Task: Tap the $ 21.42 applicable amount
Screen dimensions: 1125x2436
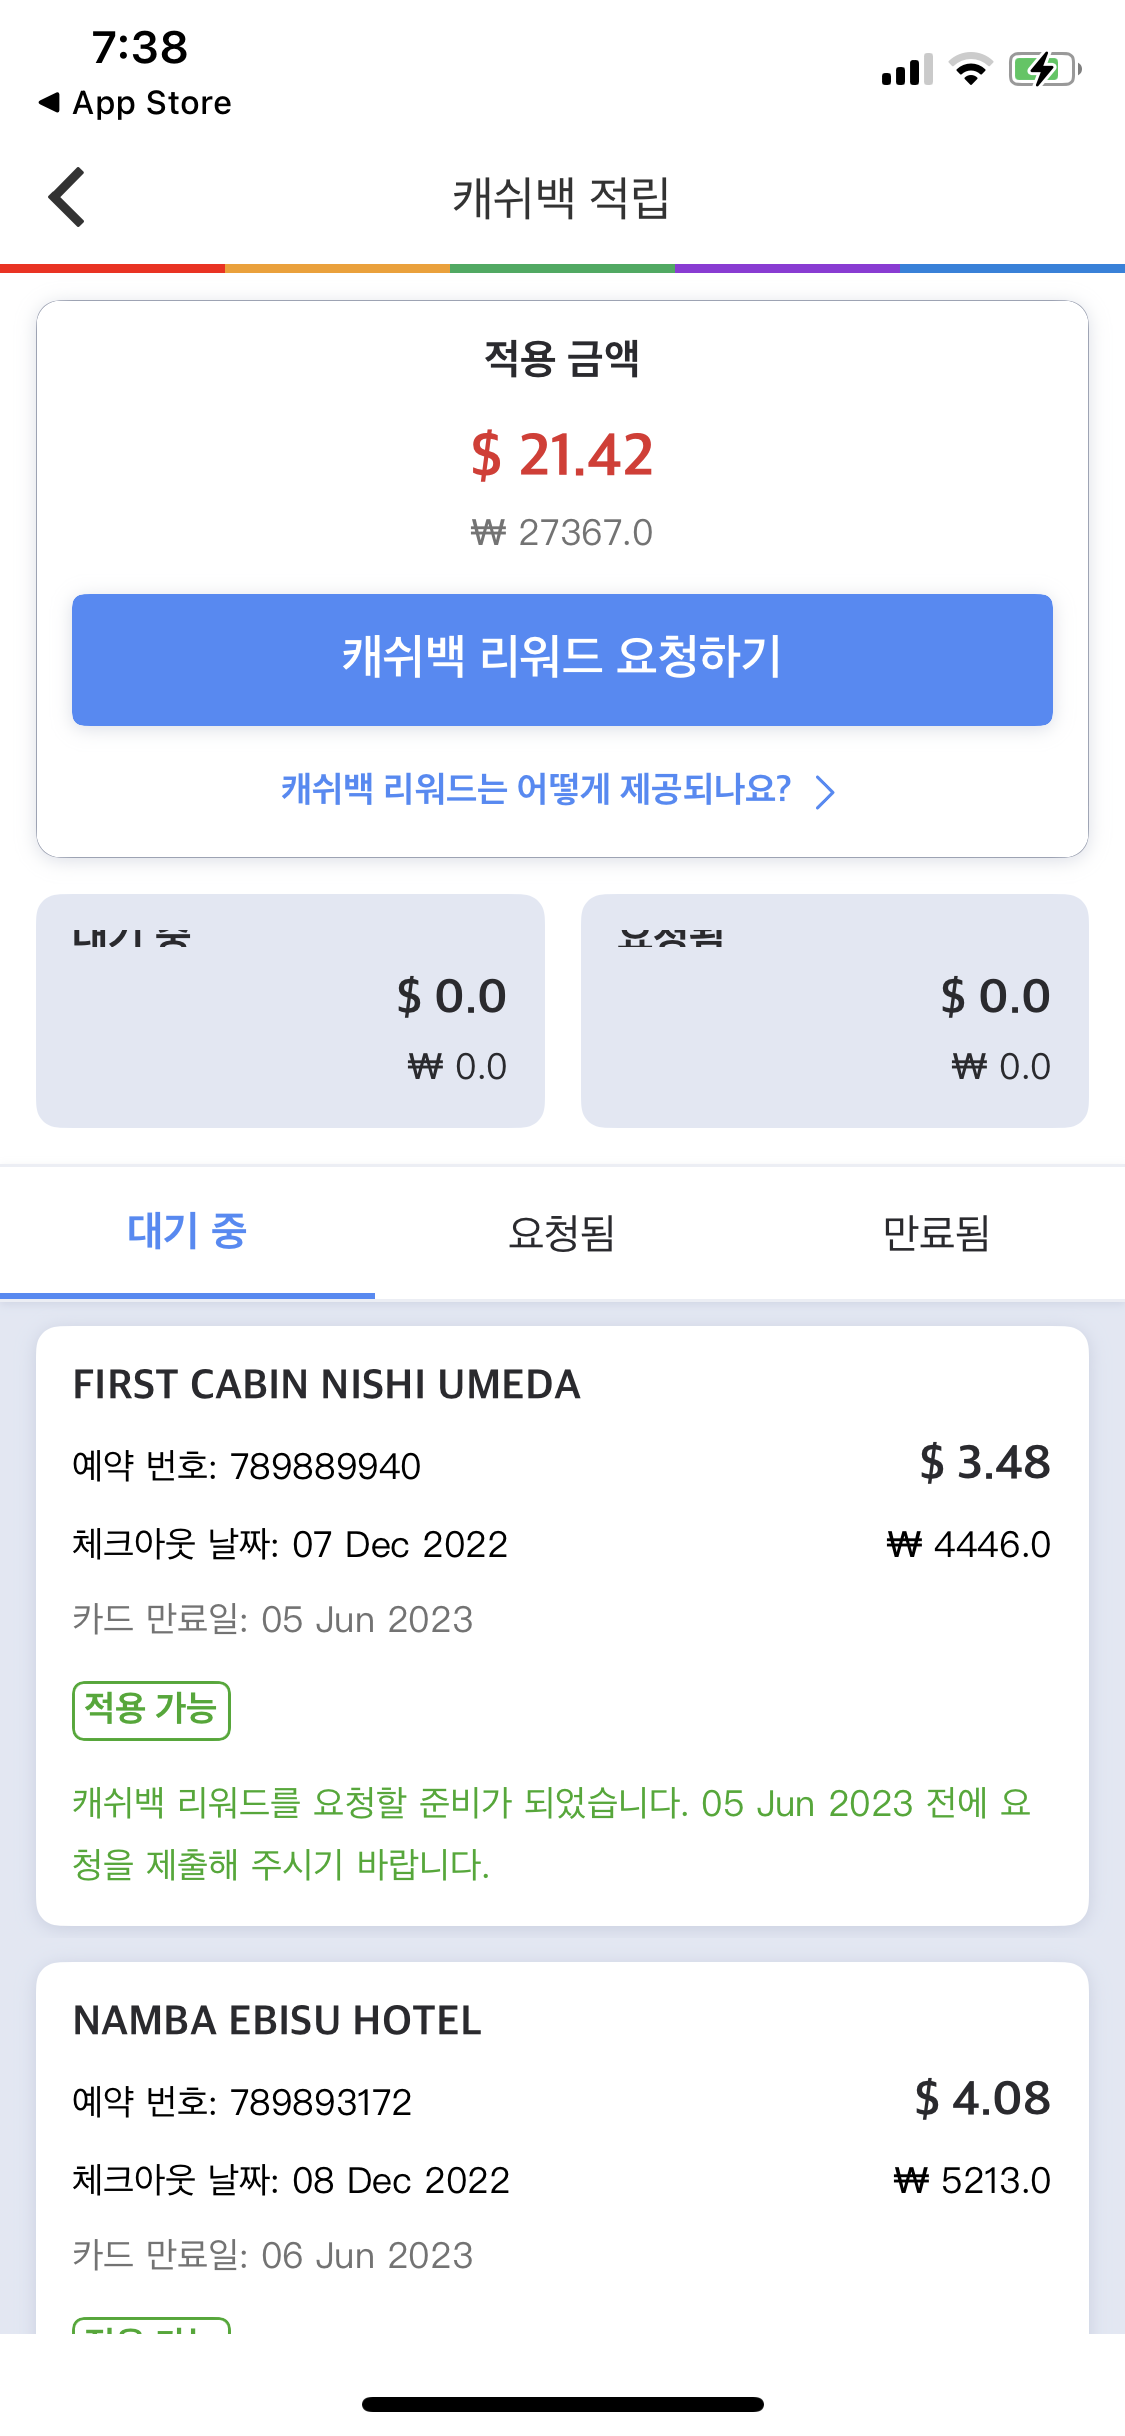Action: point(562,456)
